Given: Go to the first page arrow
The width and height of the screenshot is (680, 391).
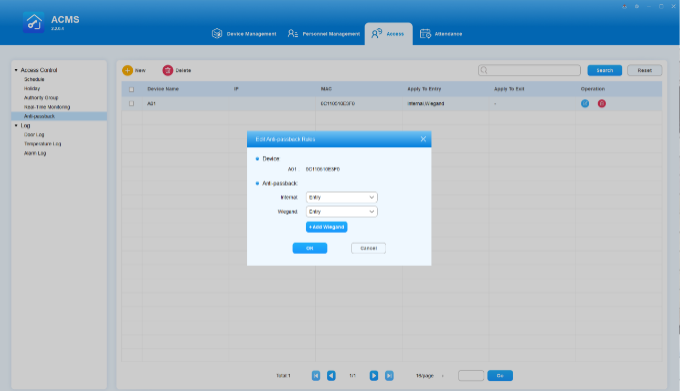Looking at the screenshot, I should (316, 375).
